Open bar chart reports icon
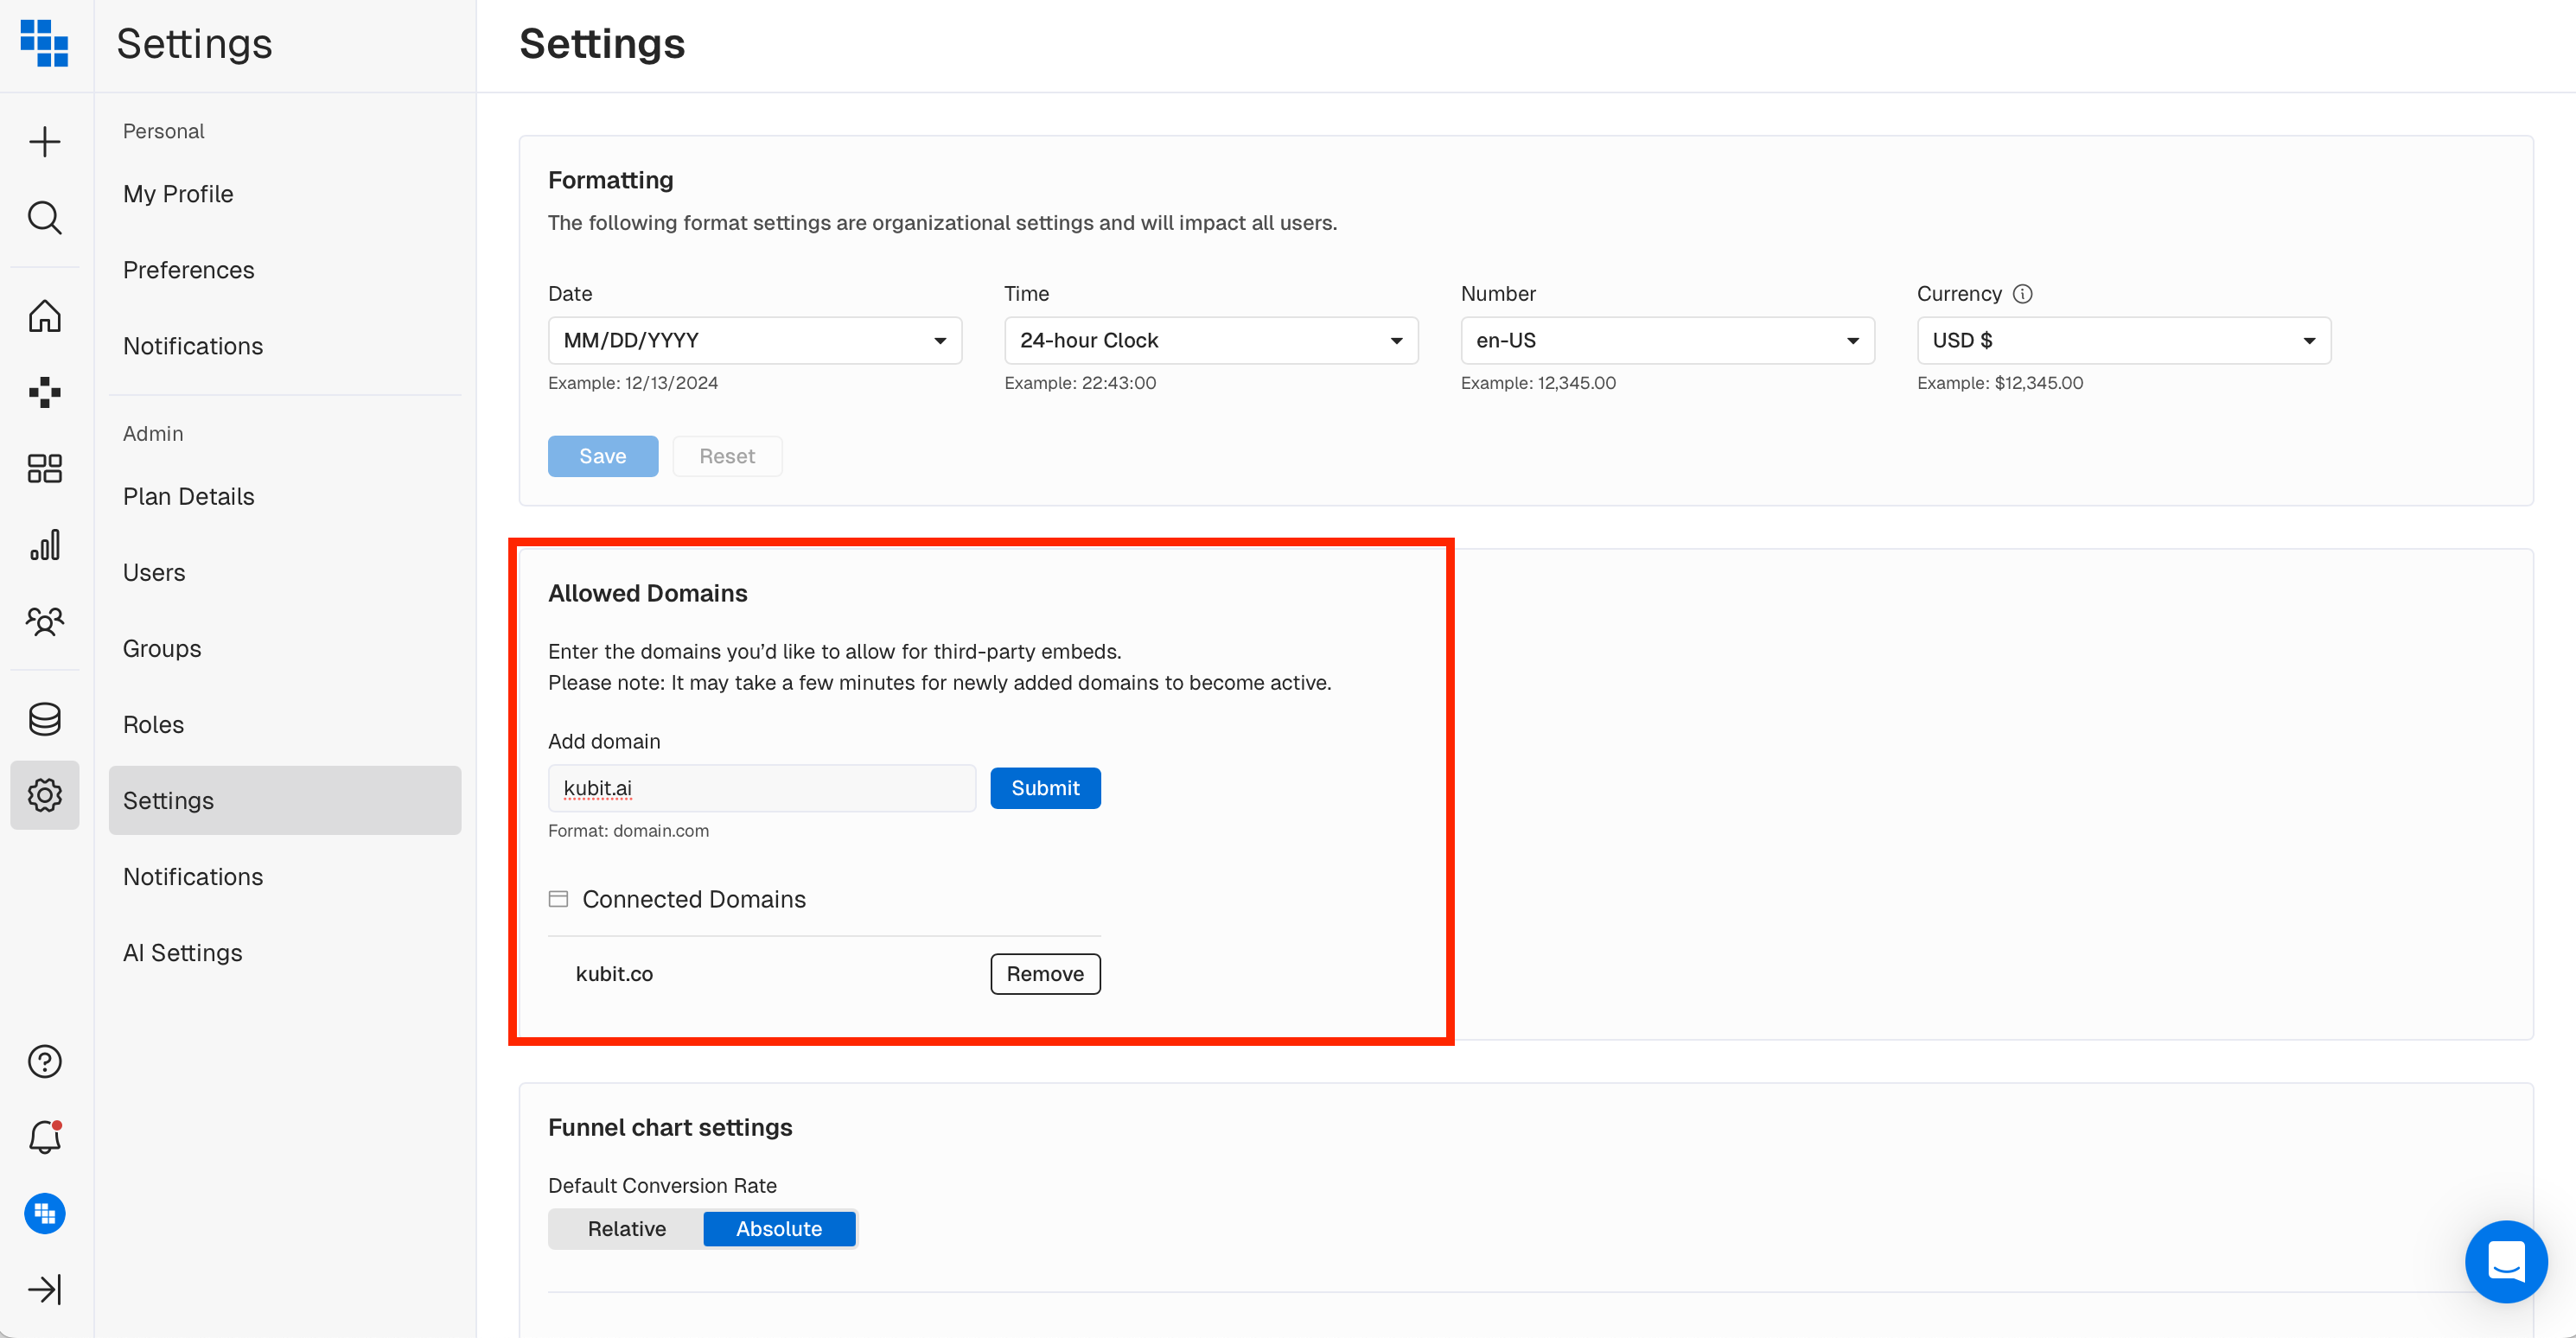The height and width of the screenshot is (1338, 2576). [45, 545]
